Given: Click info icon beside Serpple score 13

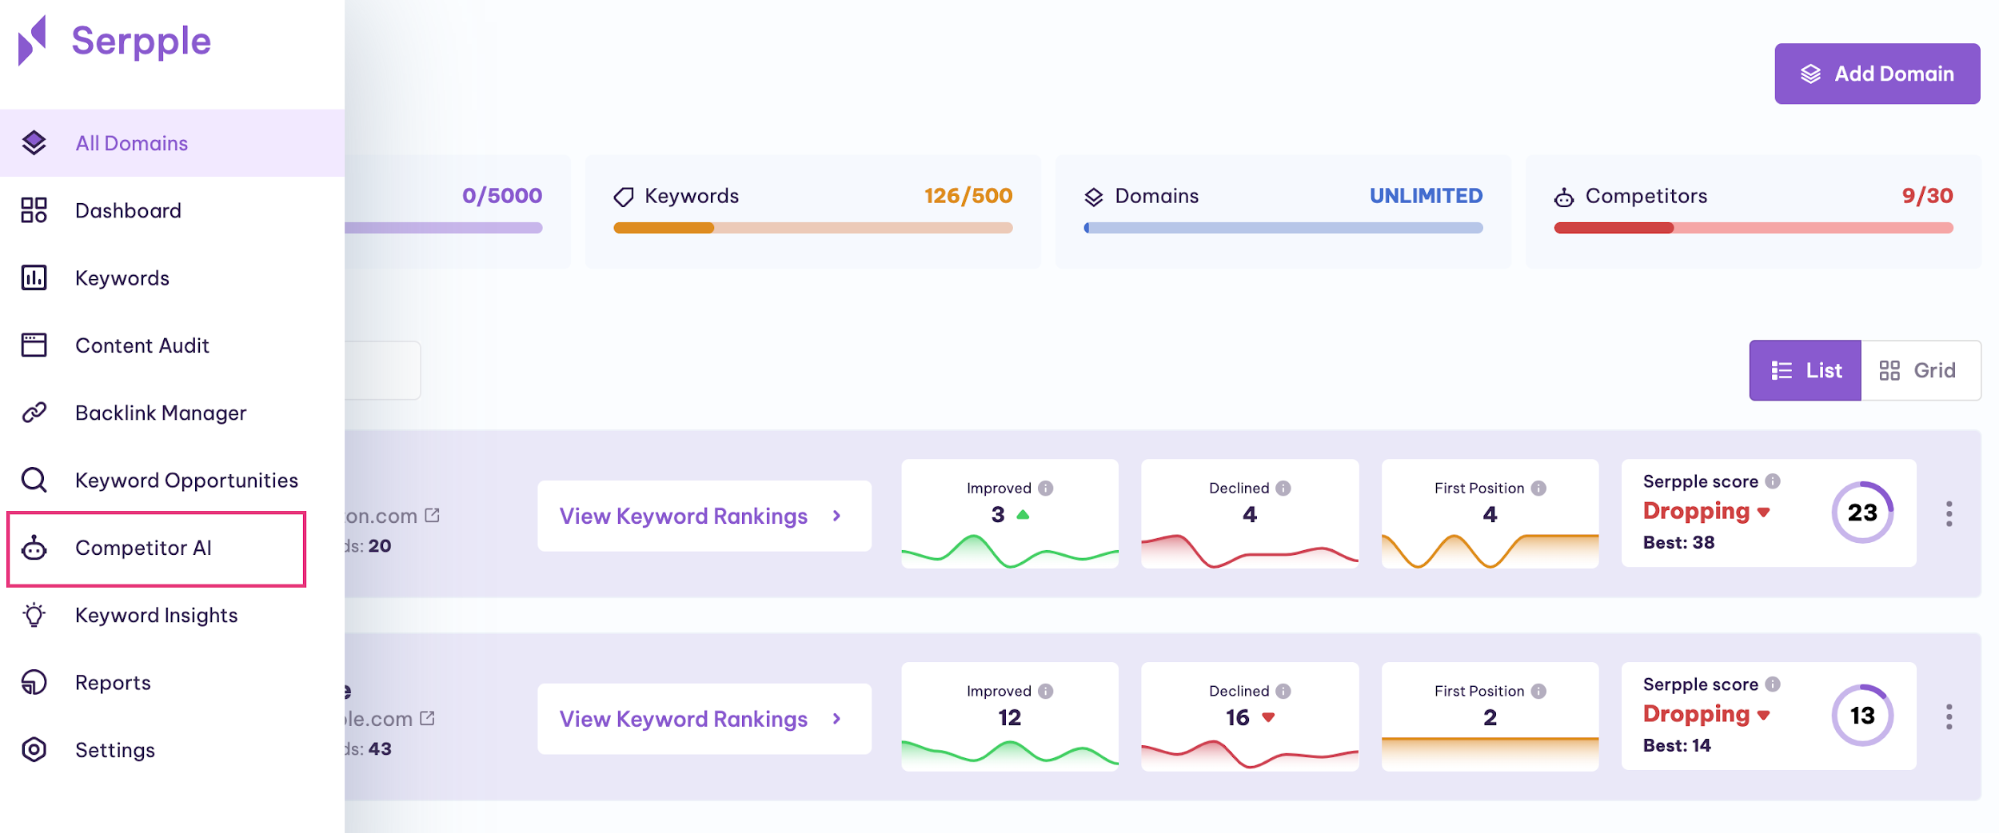Looking at the screenshot, I should click(1773, 684).
